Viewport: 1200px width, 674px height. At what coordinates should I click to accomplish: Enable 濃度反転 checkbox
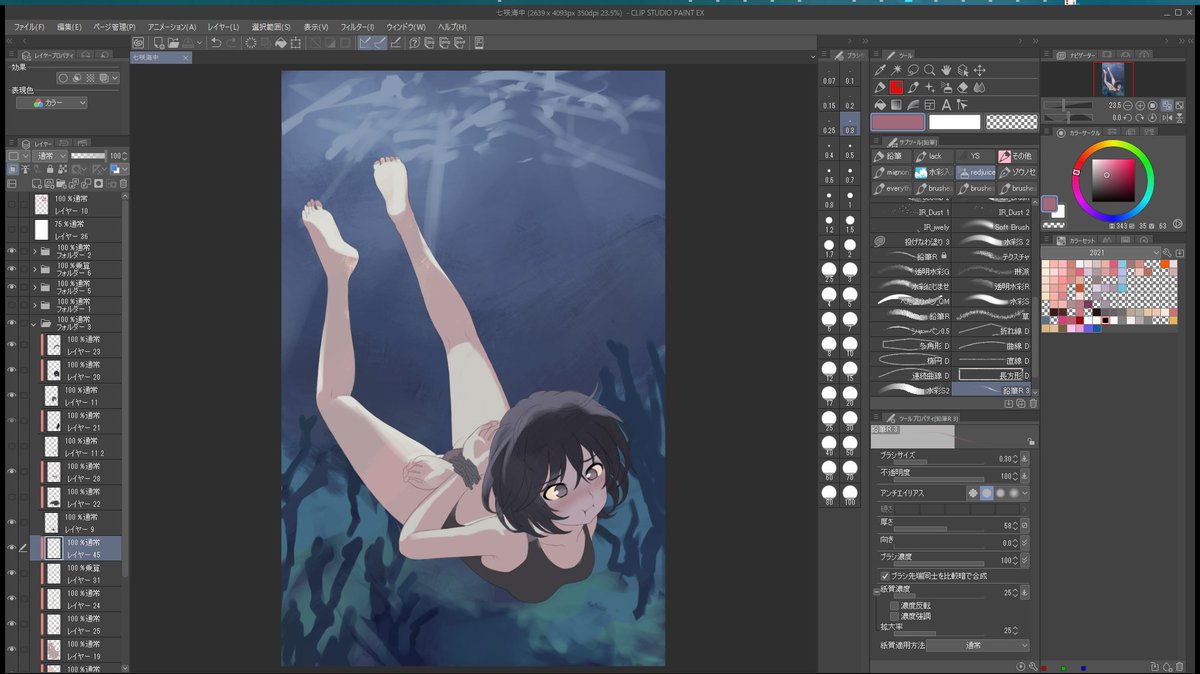[894, 605]
